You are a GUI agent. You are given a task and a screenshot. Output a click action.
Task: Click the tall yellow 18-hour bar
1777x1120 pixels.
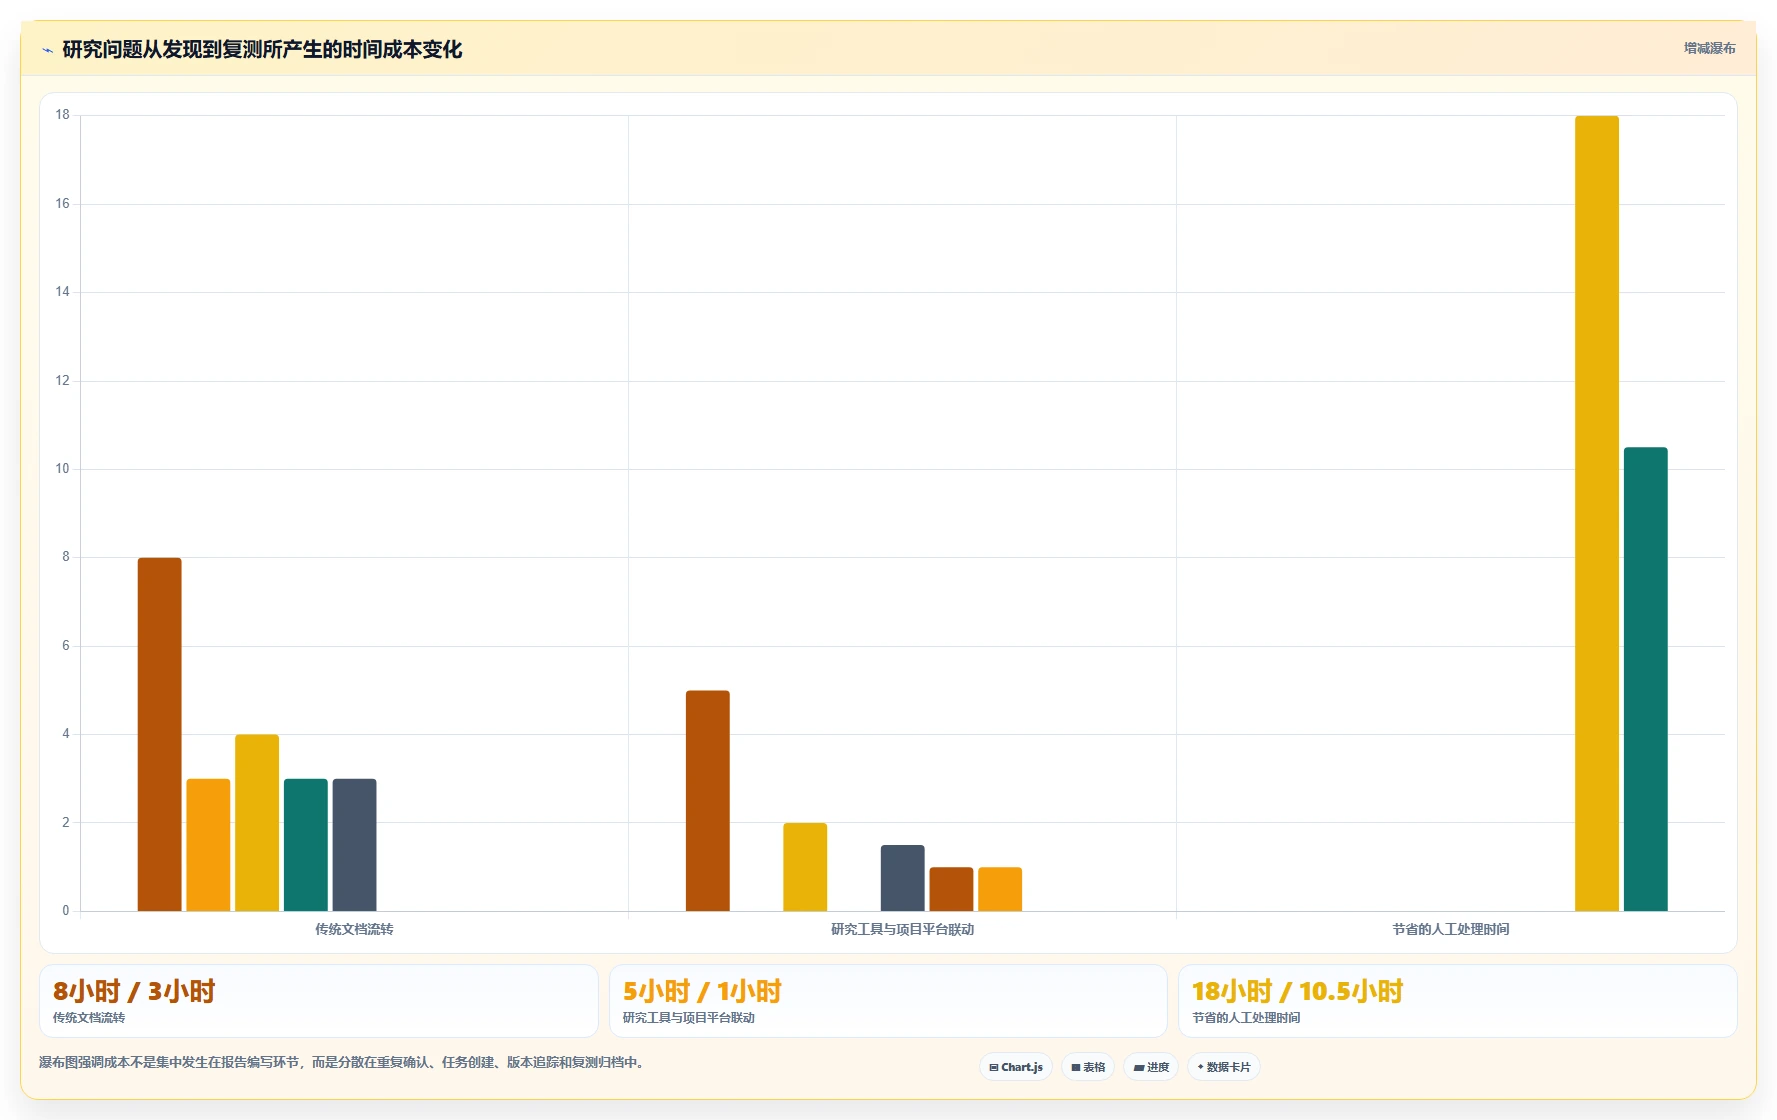click(x=1597, y=513)
